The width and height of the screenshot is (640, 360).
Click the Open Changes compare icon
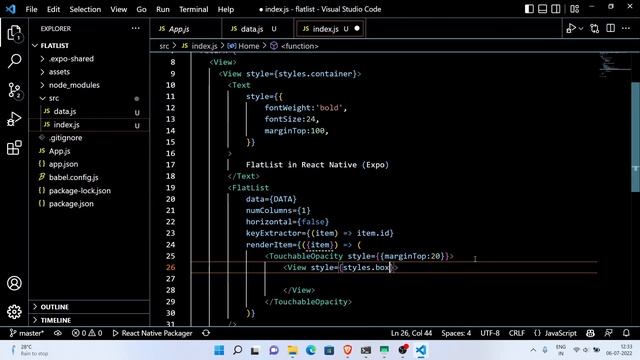(x=595, y=29)
